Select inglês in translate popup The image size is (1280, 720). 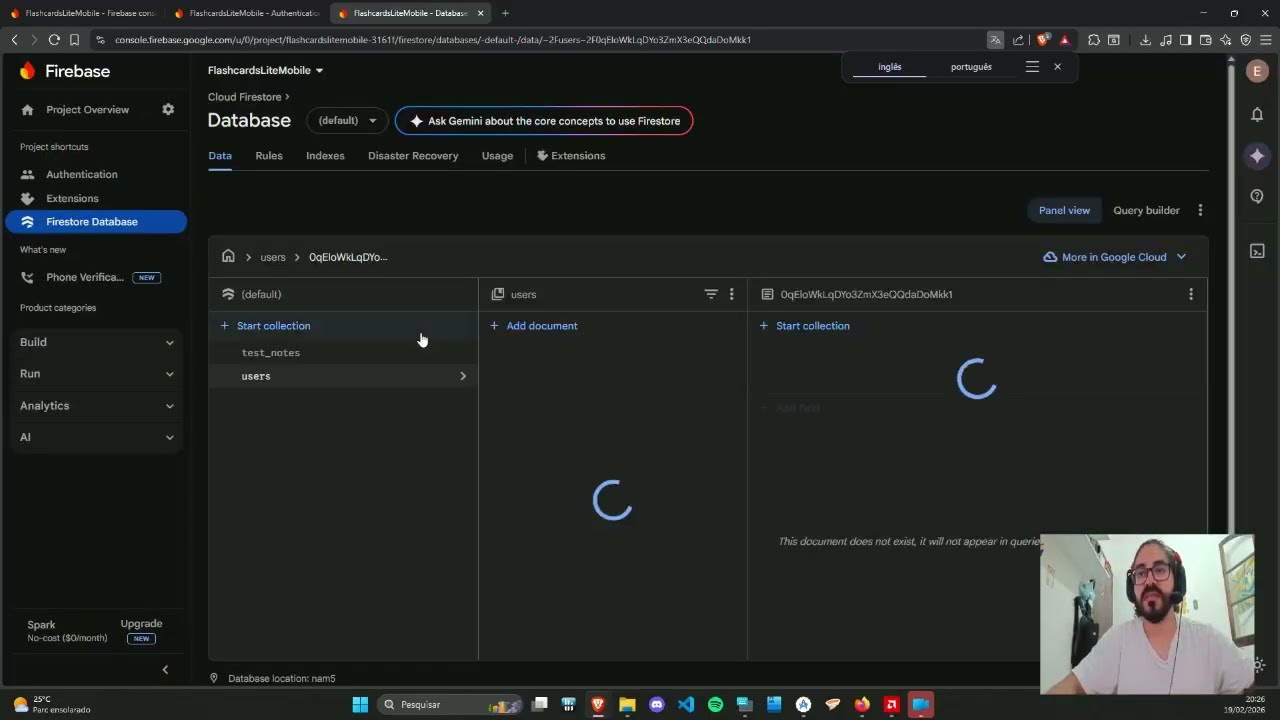point(890,67)
